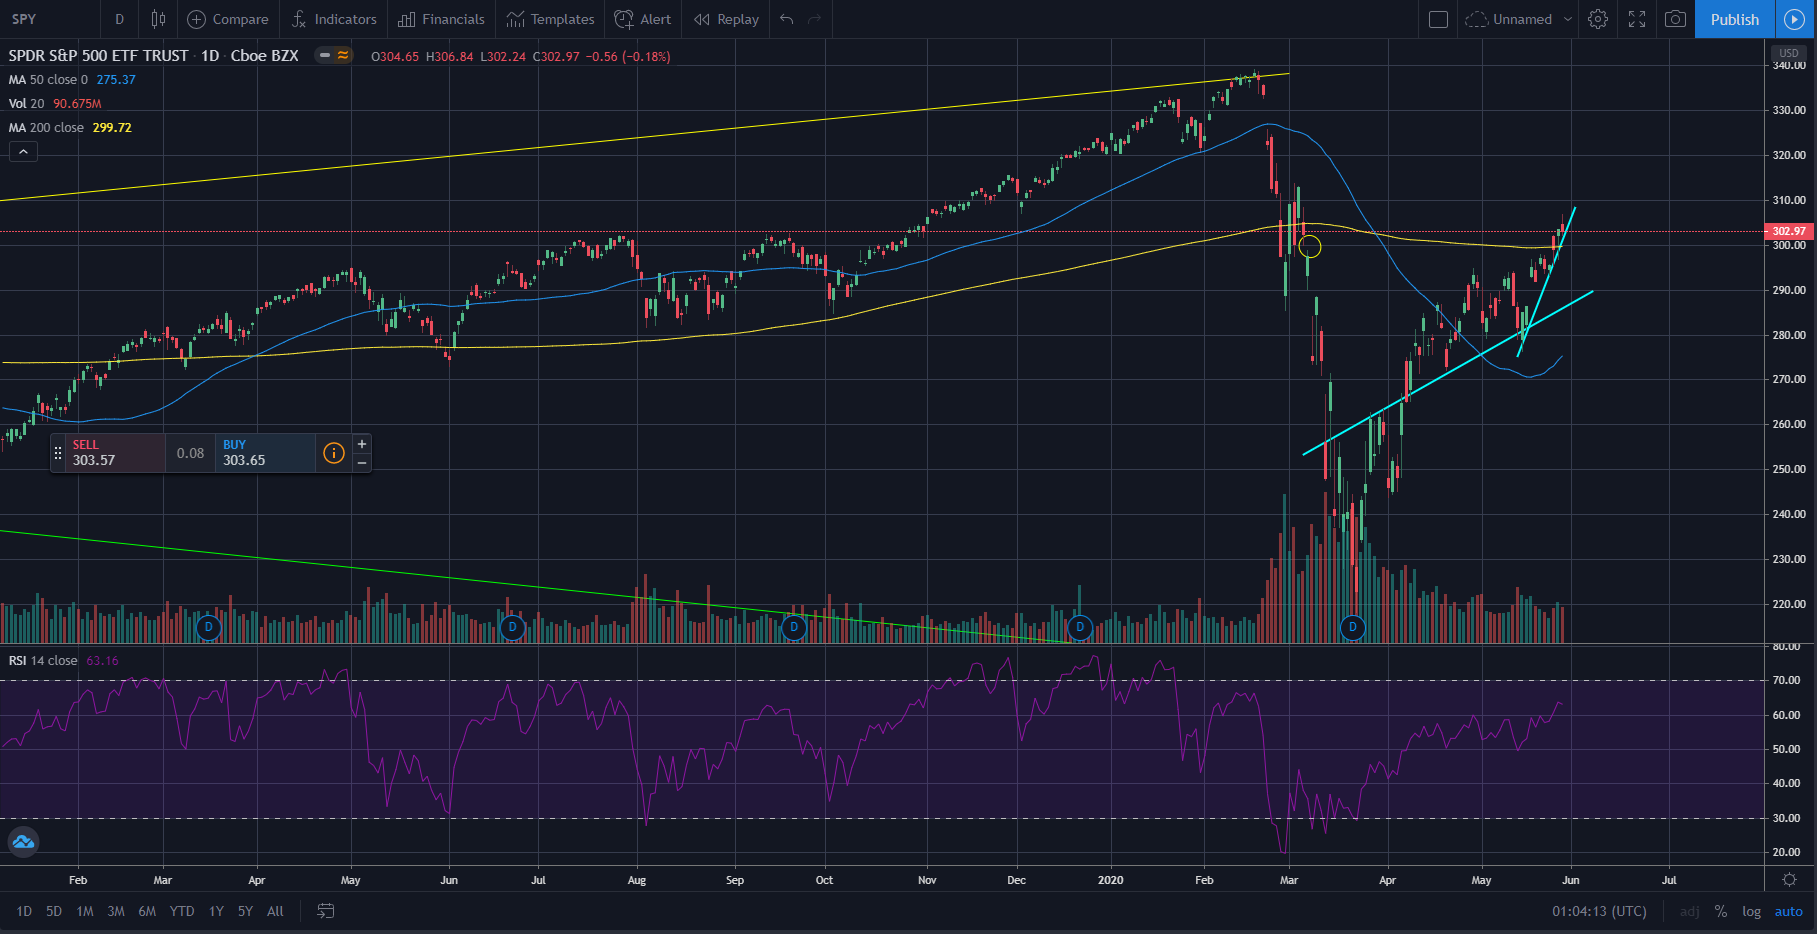Click the 01:04:13 (UTC) timezone clock
Viewport: 1817px width, 934px height.
click(x=1599, y=911)
